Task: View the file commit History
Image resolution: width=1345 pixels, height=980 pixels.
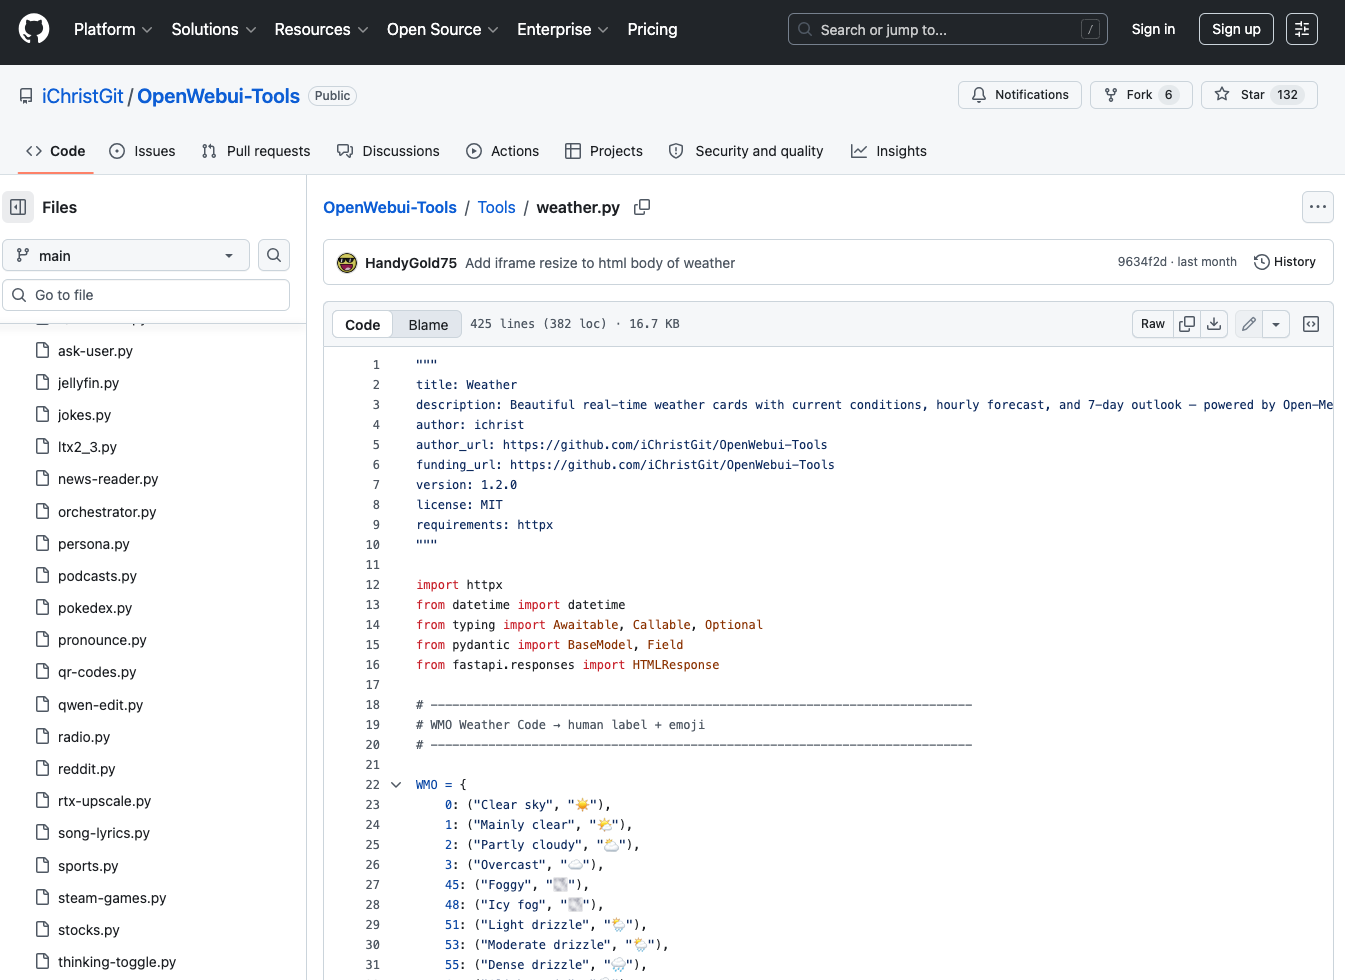Action: [x=1285, y=262]
